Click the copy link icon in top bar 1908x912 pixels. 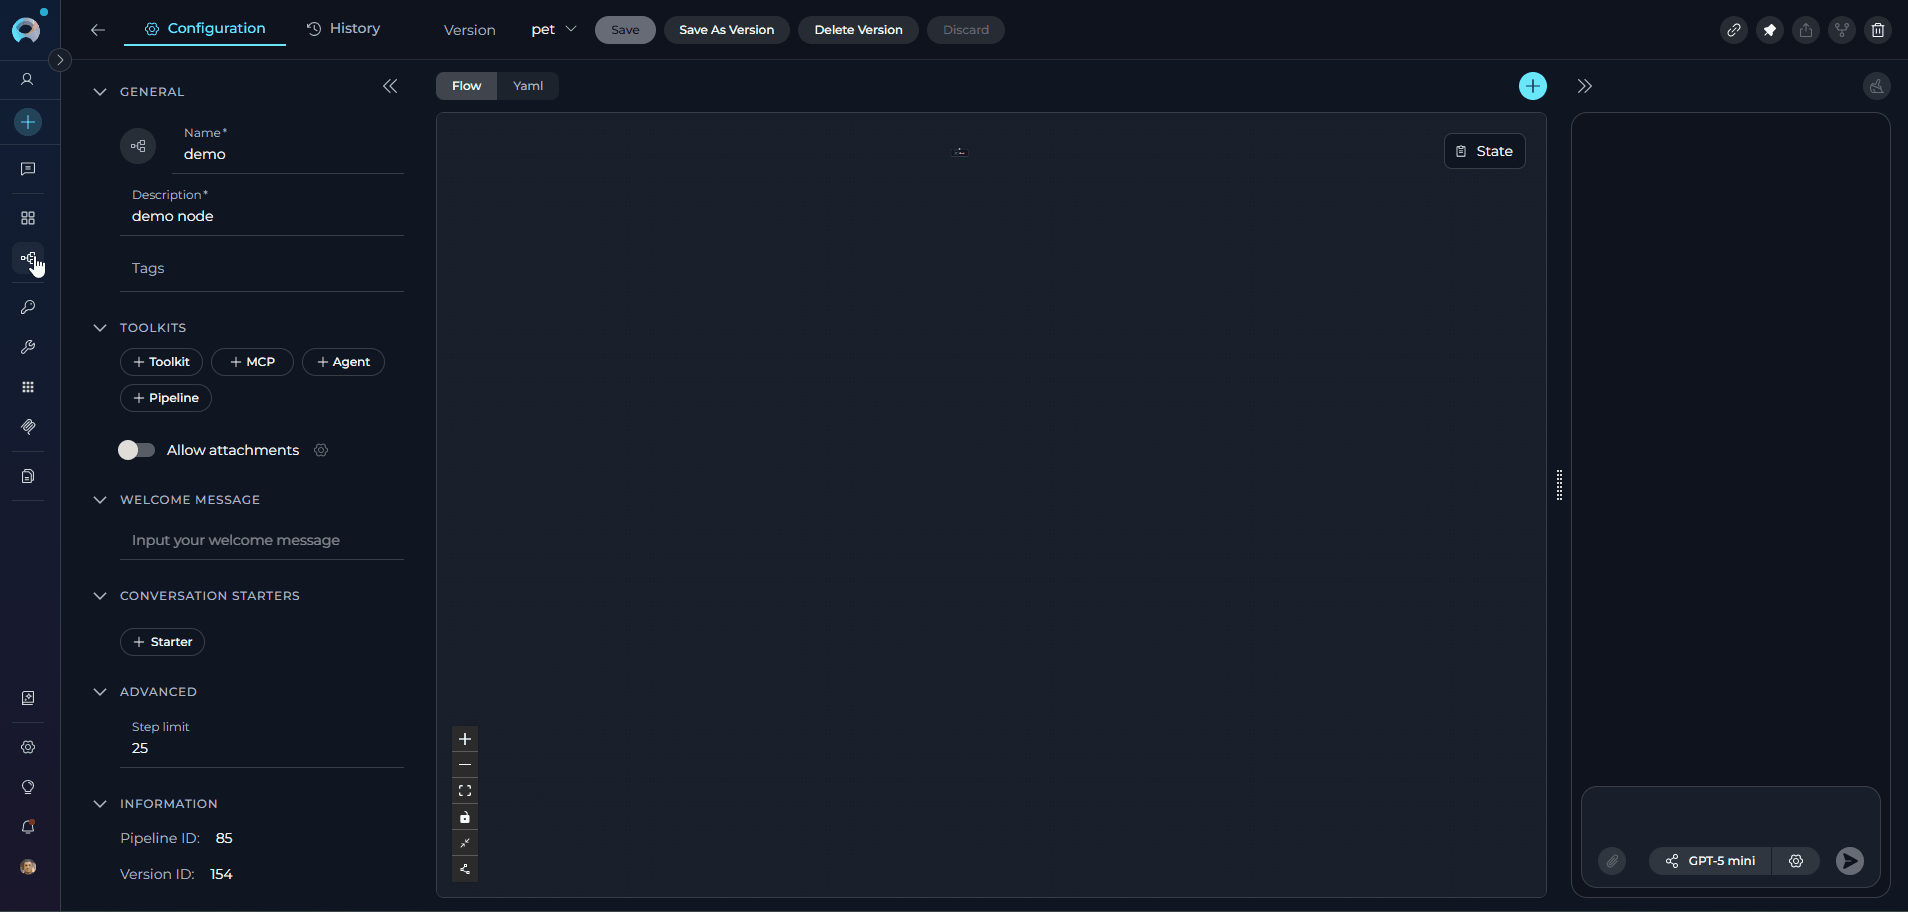point(1733,30)
